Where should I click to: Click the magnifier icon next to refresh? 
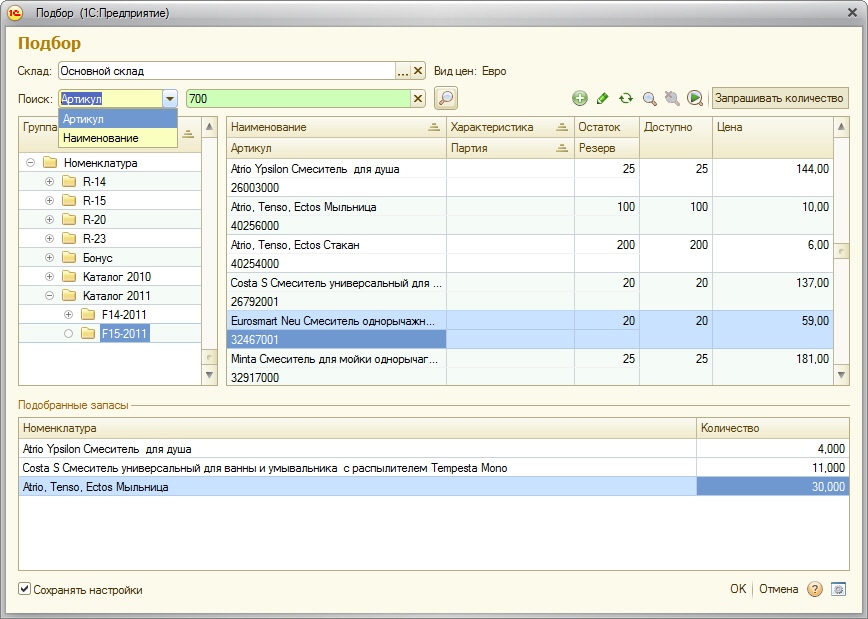(649, 98)
